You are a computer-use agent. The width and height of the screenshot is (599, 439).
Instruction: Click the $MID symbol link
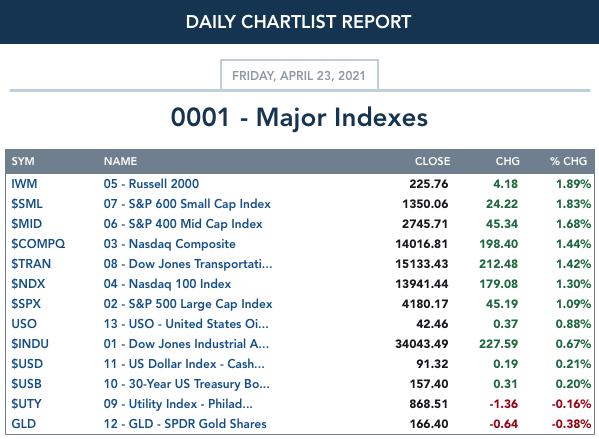[x=26, y=224]
